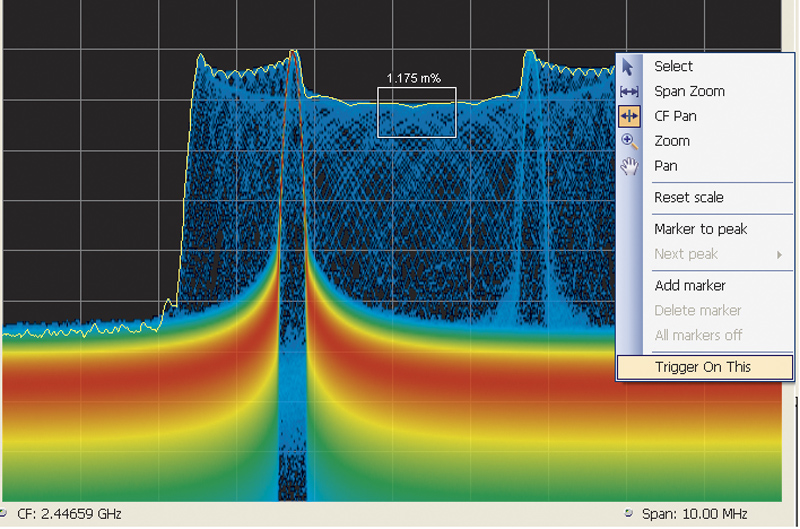The image size is (800, 529).
Task: Select the Pan hand icon
Action: (x=629, y=166)
